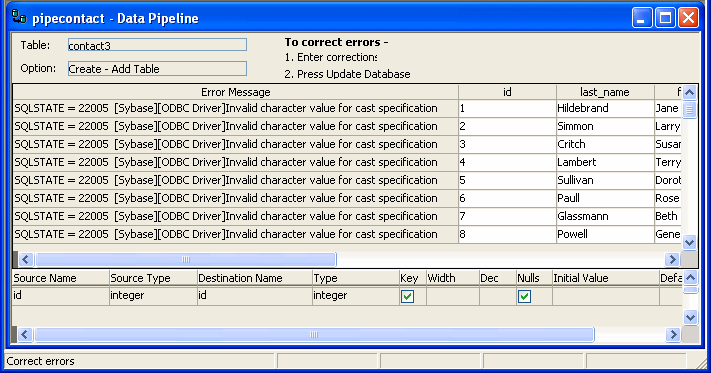Click the Width column header
The width and height of the screenshot is (711, 373).
click(453, 278)
